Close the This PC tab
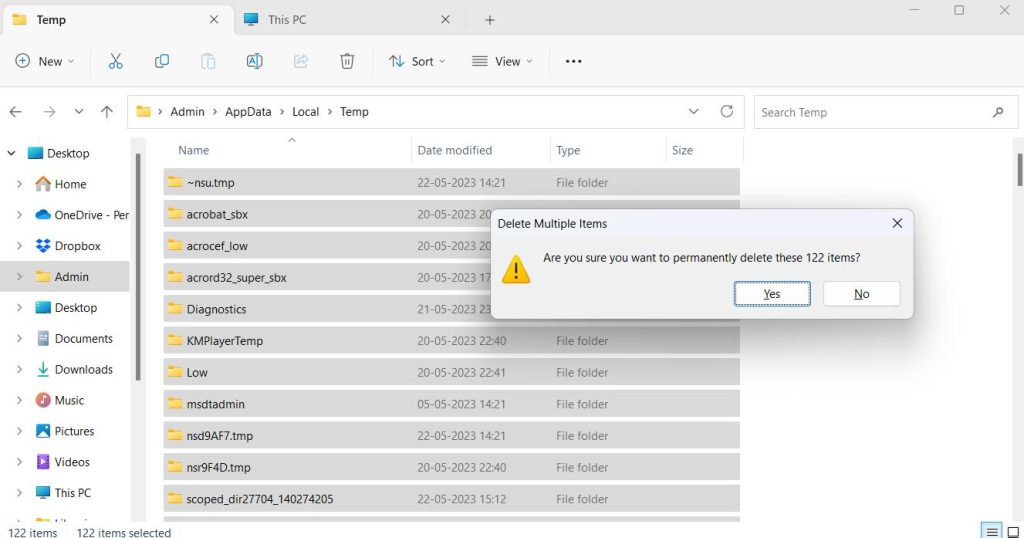The width and height of the screenshot is (1024, 538). (x=445, y=20)
